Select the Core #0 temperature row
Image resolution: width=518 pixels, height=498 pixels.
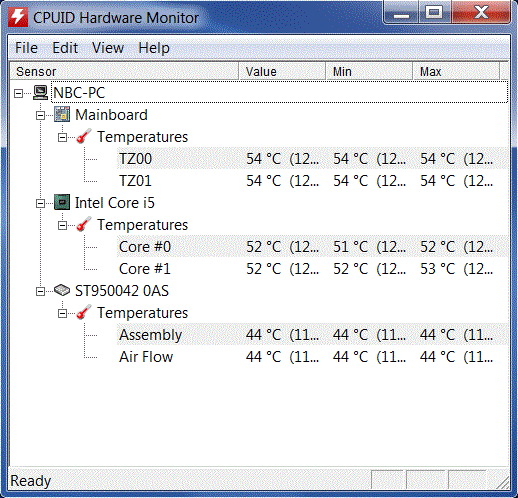[x=312, y=247]
